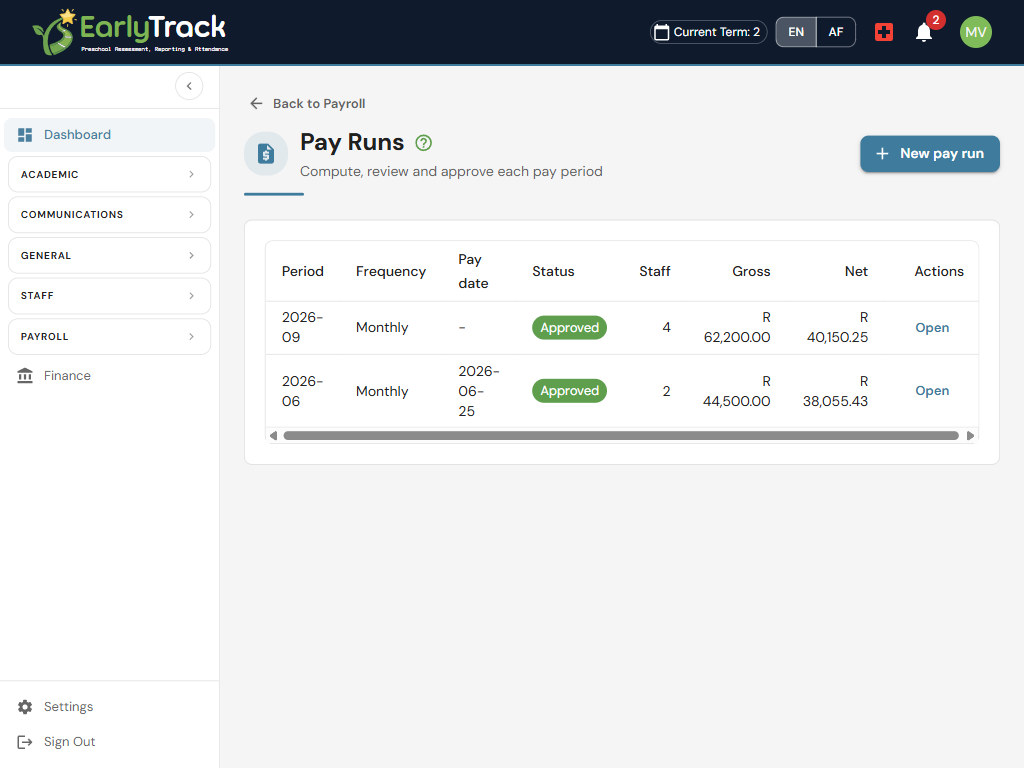This screenshot has height=768, width=1024.
Task: Click the Finance bank icon
Action: point(25,376)
